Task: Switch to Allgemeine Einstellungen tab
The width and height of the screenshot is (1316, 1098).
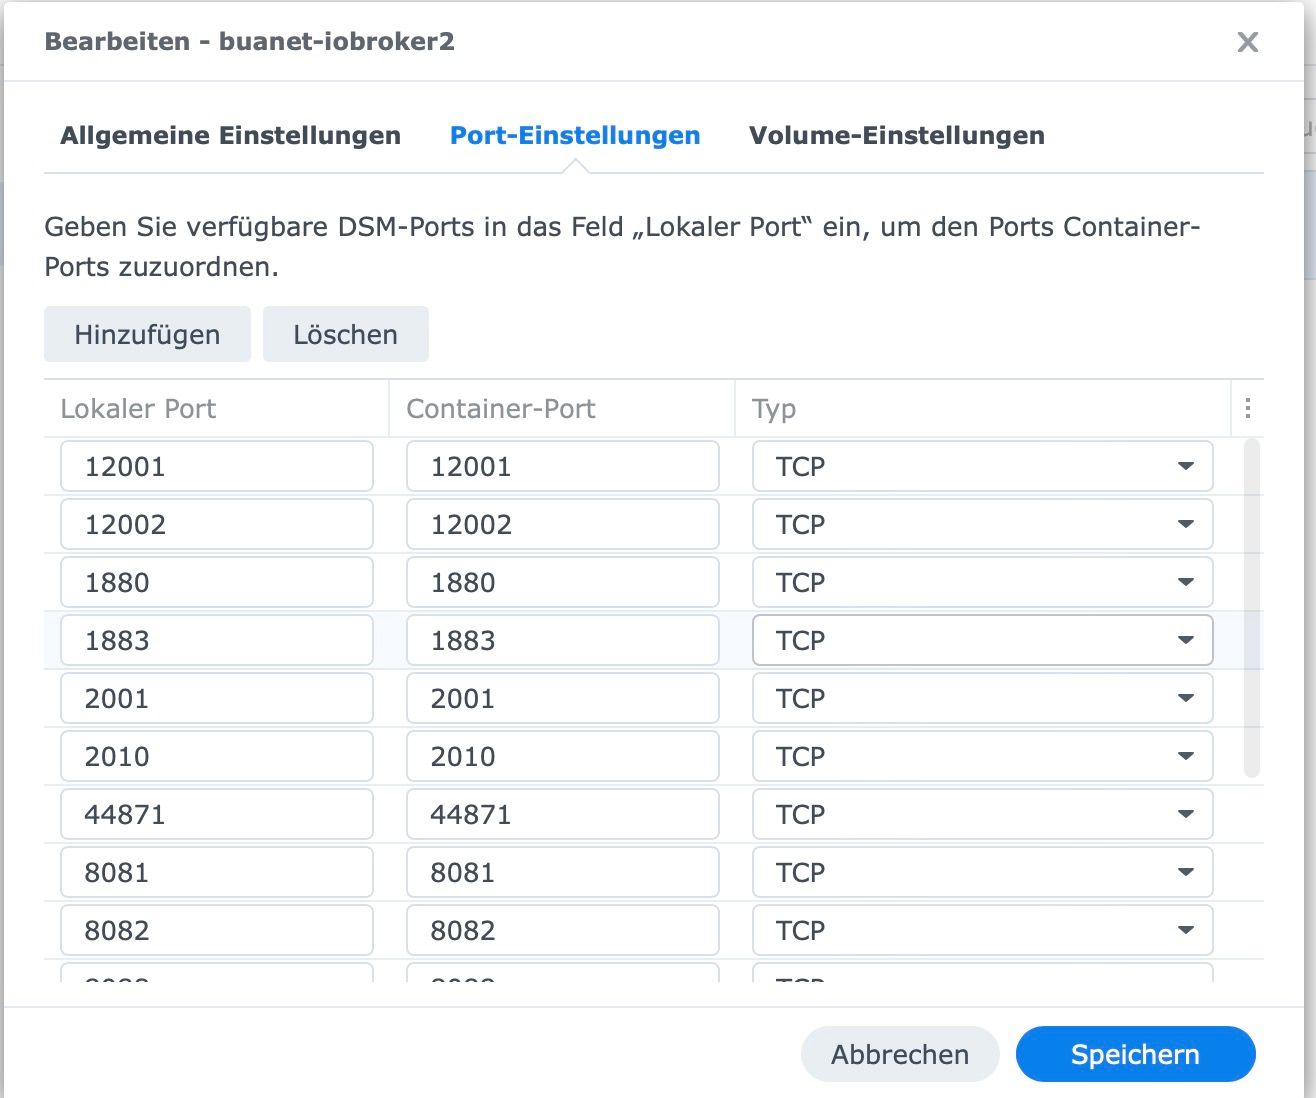Action: pos(230,136)
